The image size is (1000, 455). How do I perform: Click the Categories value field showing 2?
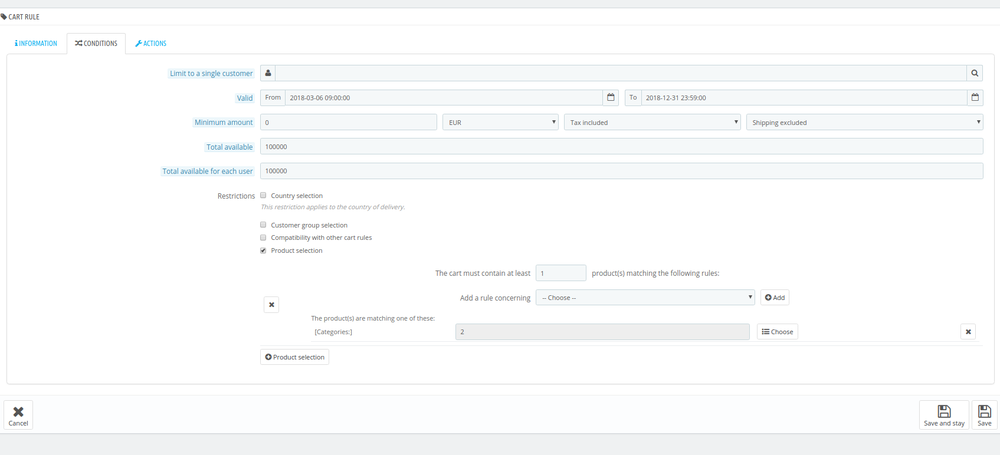pos(603,332)
